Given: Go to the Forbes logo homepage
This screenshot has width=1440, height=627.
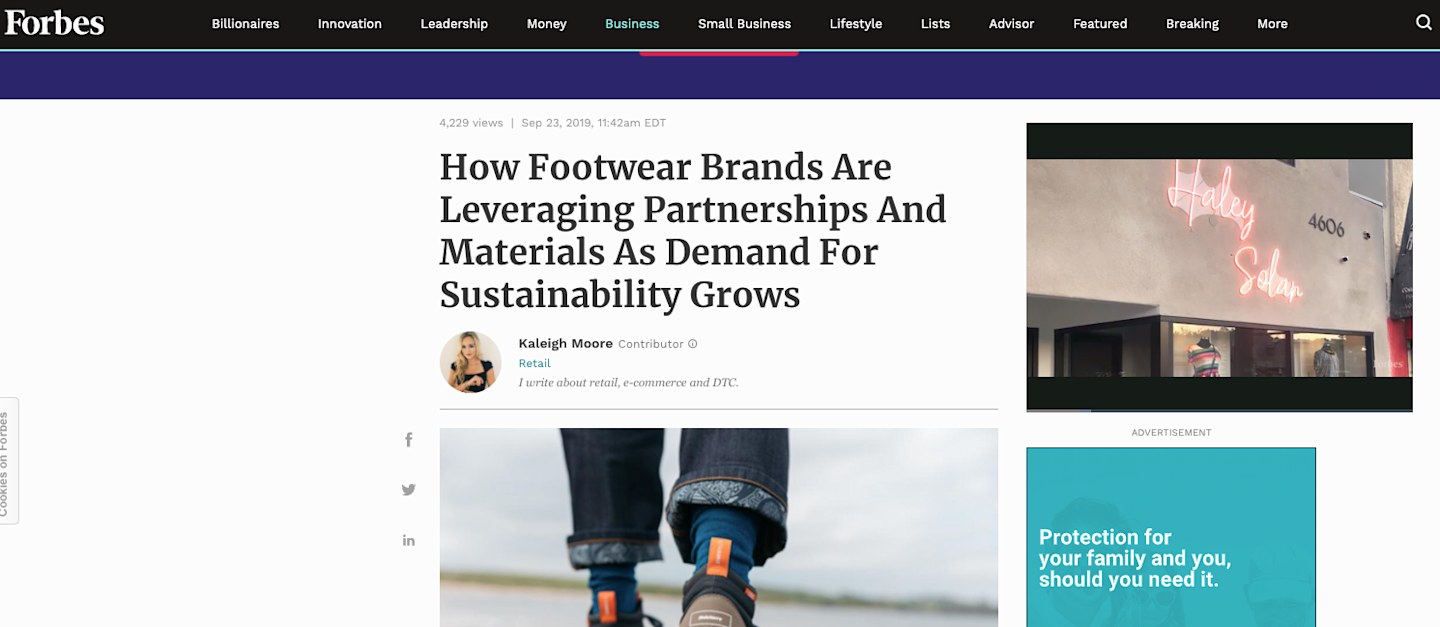Looking at the screenshot, I should click(x=54, y=23).
